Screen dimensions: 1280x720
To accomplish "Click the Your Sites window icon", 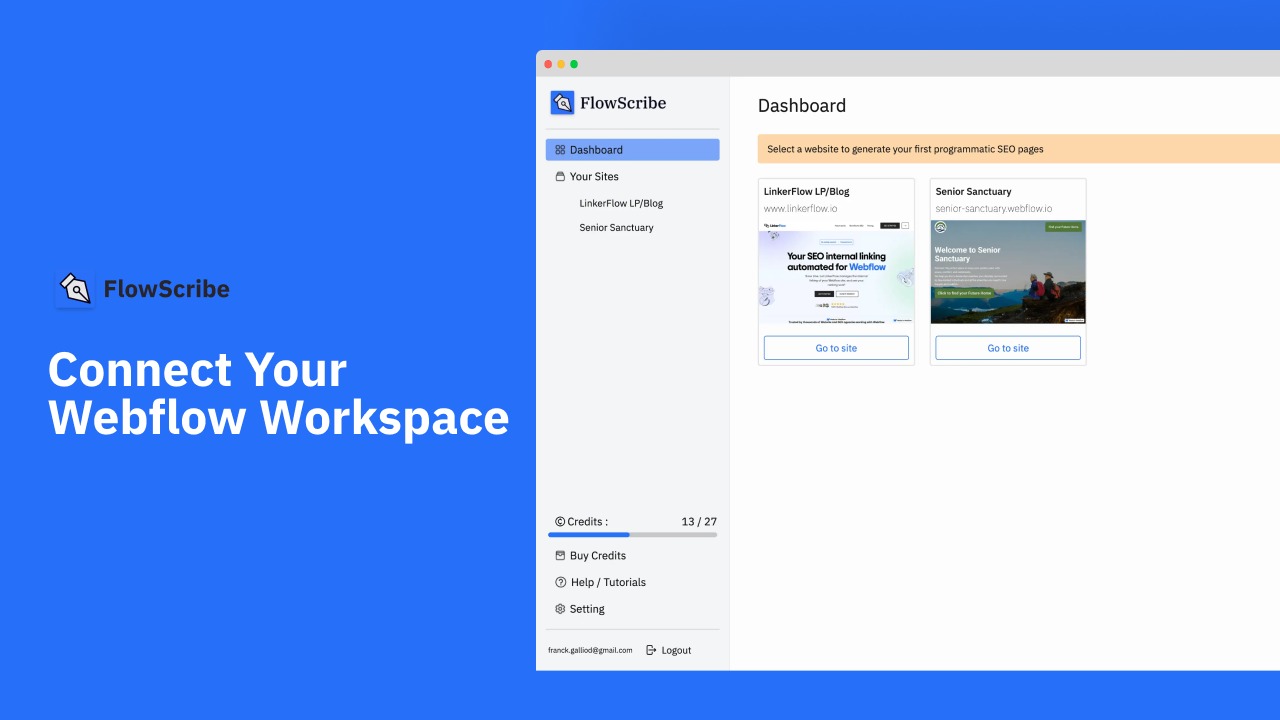I will click(x=560, y=176).
